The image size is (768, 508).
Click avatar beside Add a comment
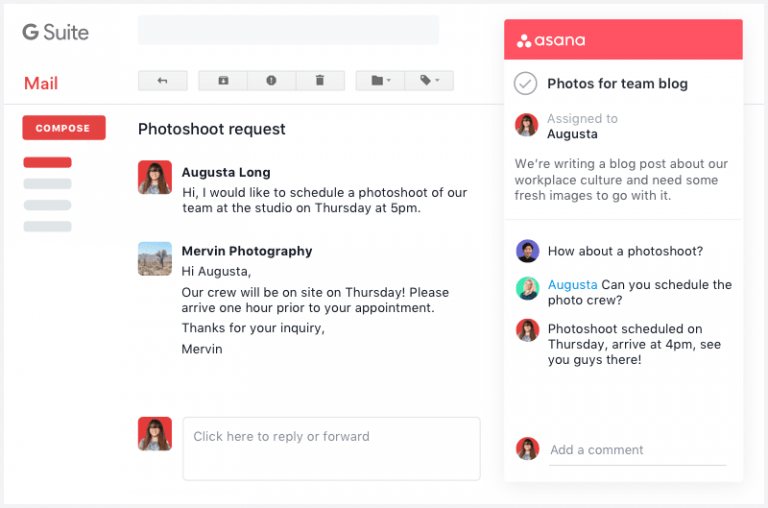click(528, 449)
